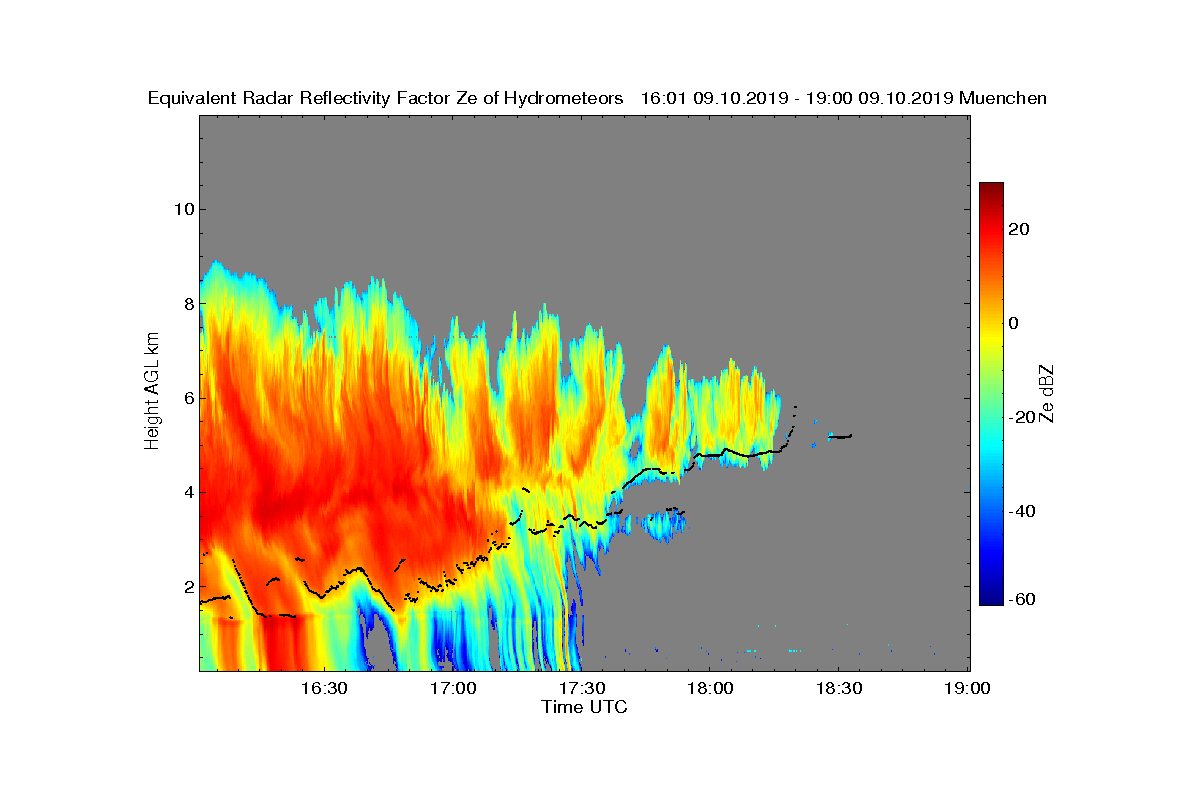Click the 17:30 time tick label
This screenshot has height=800, width=1200.
coord(581,689)
